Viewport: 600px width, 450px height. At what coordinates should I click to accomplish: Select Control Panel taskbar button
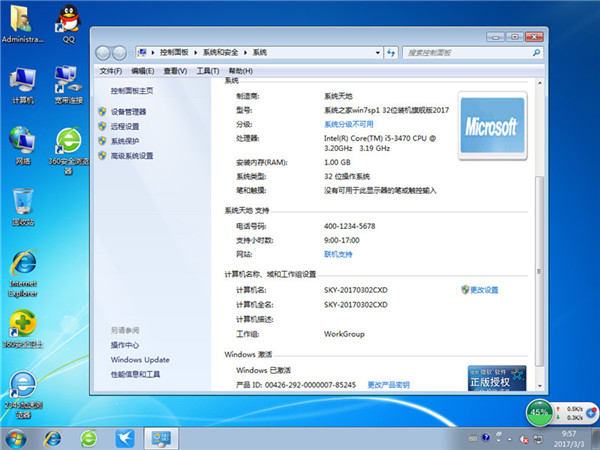(161, 439)
